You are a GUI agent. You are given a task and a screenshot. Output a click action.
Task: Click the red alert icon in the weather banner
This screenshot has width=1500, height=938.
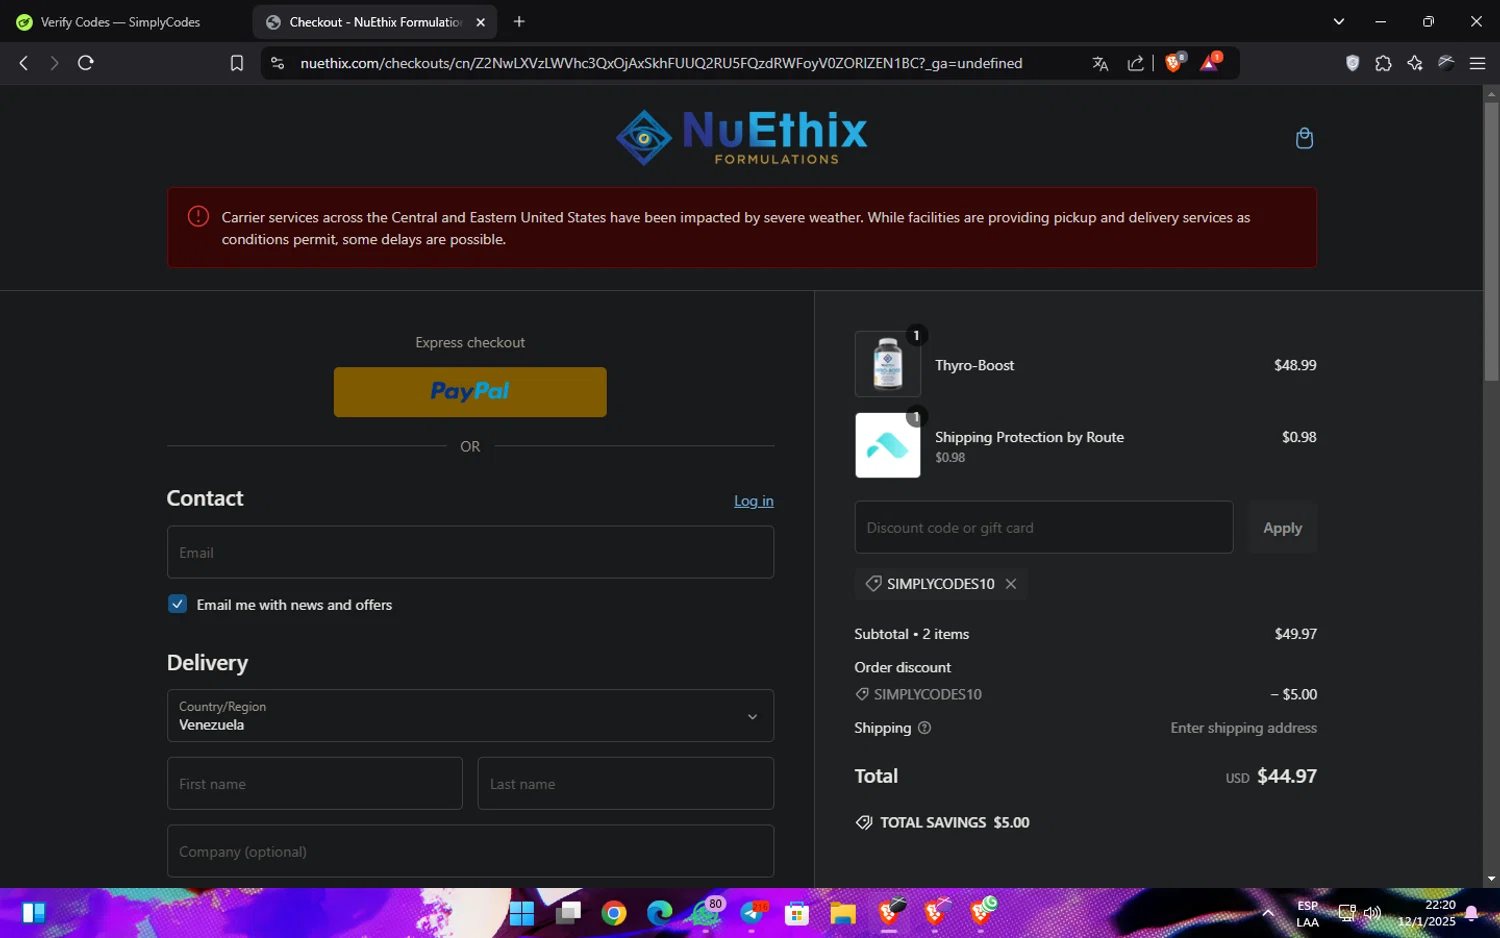198,216
